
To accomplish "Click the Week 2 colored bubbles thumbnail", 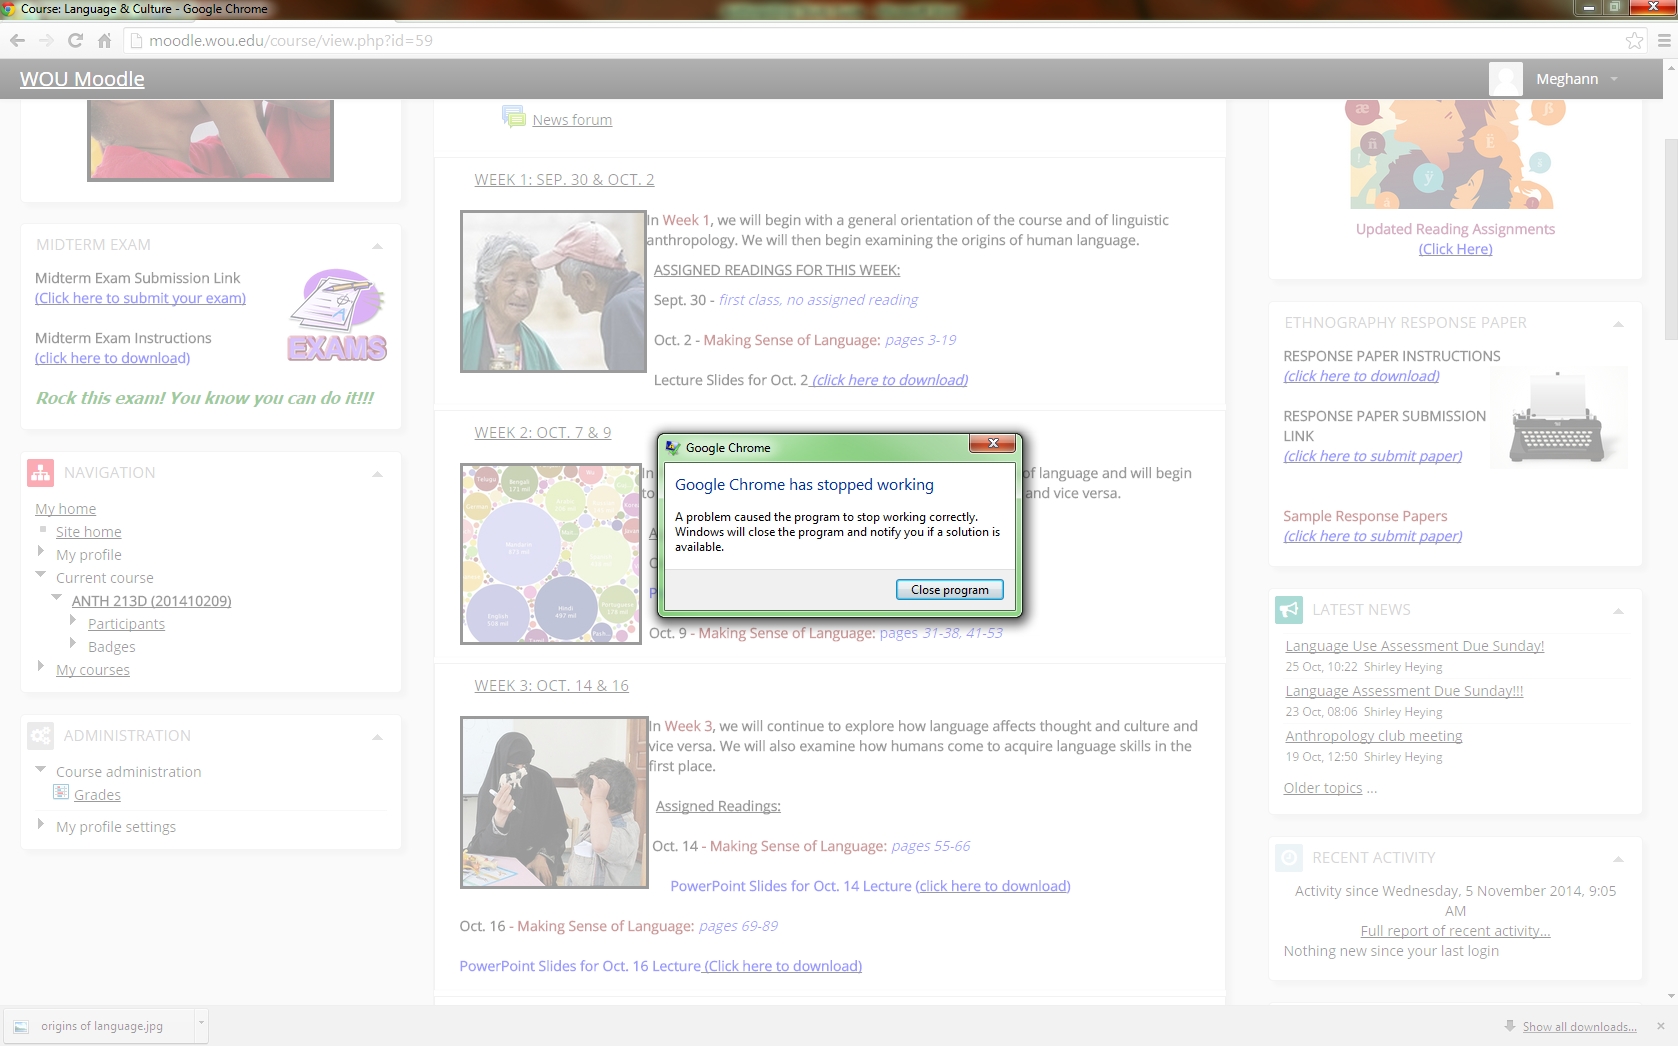I will [x=551, y=554].
